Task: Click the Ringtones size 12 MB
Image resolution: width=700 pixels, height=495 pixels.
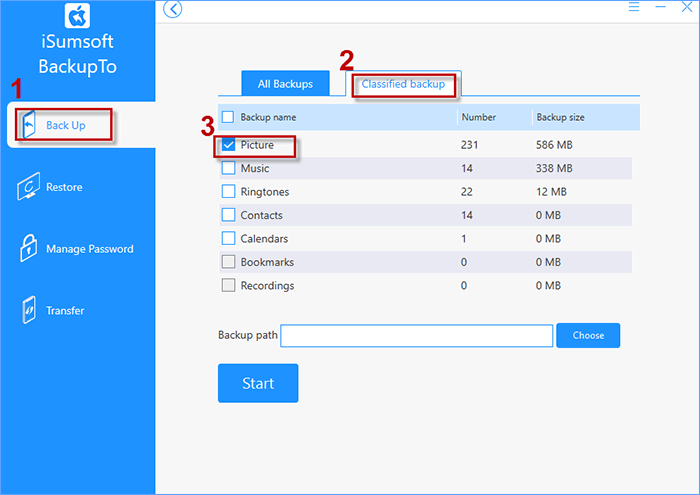Action: (x=551, y=192)
